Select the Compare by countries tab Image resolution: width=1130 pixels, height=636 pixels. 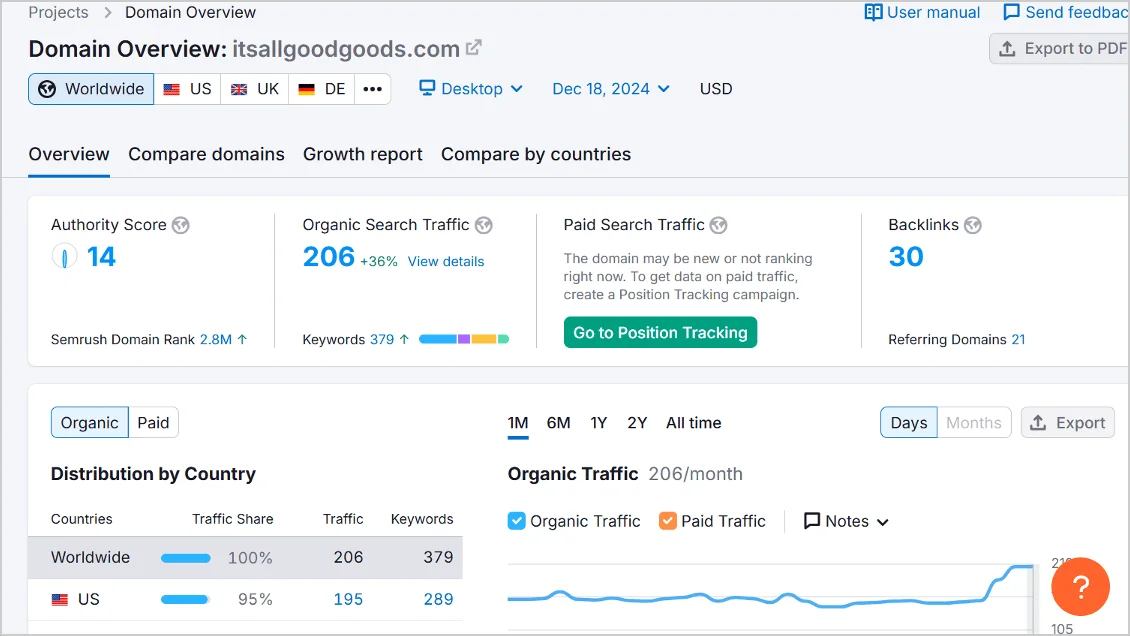point(535,154)
